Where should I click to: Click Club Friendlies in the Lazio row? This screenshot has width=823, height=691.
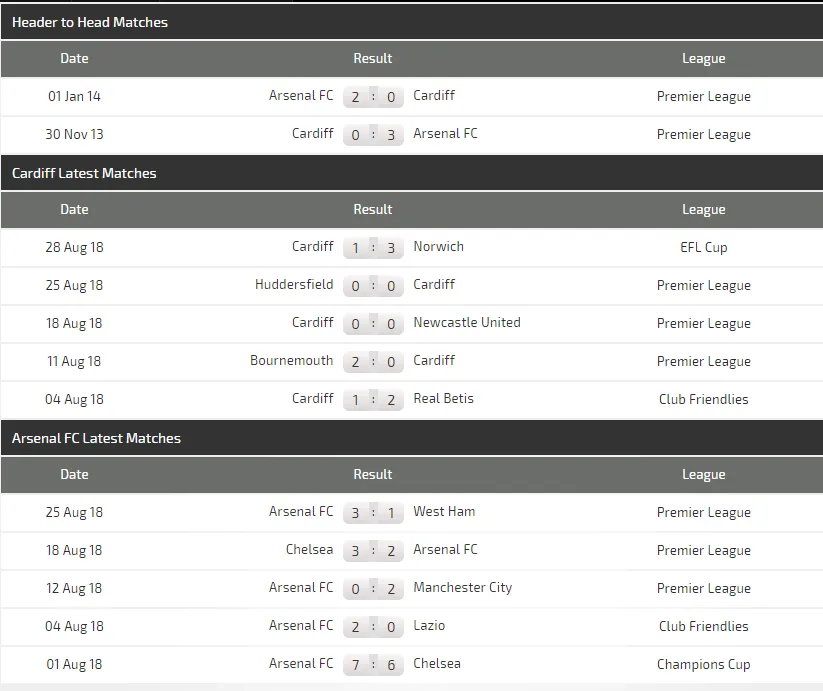point(703,626)
